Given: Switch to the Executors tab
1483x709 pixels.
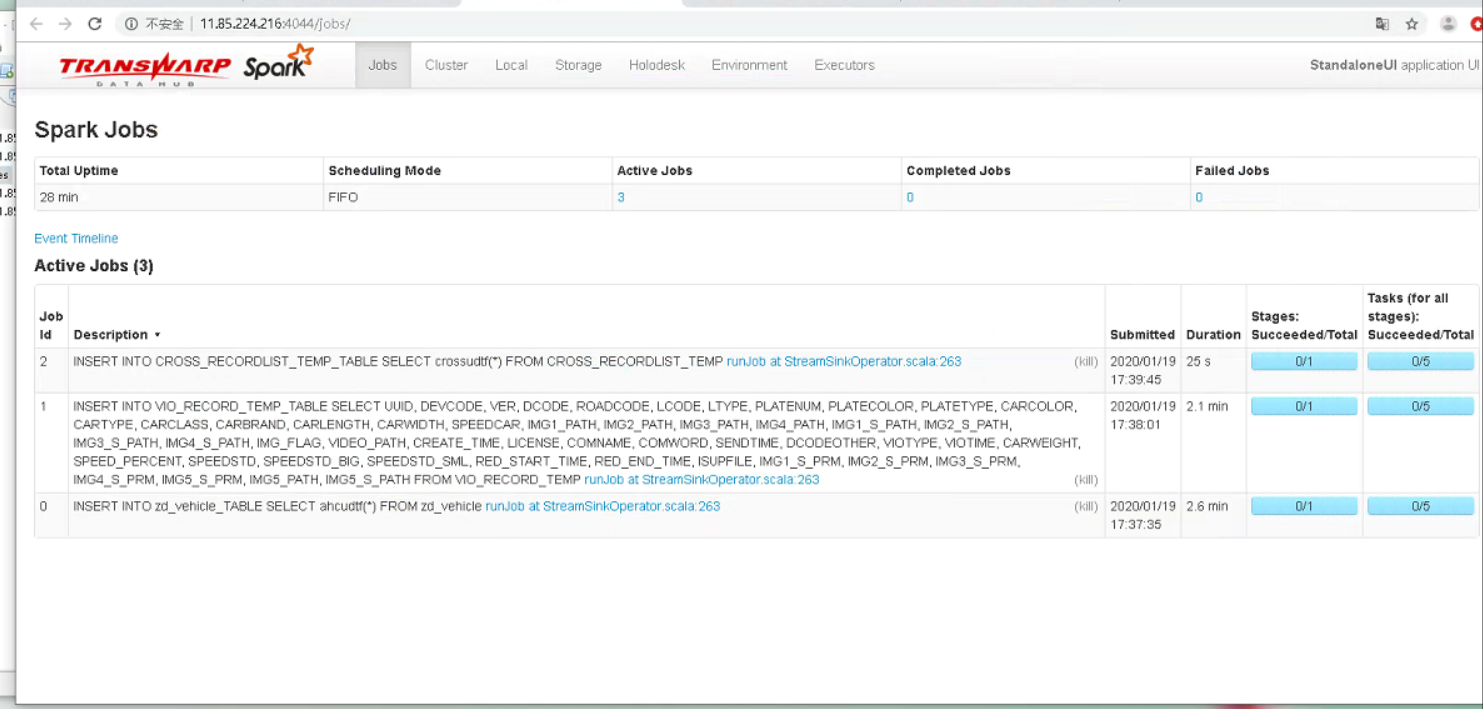Looking at the screenshot, I should [843, 64].
